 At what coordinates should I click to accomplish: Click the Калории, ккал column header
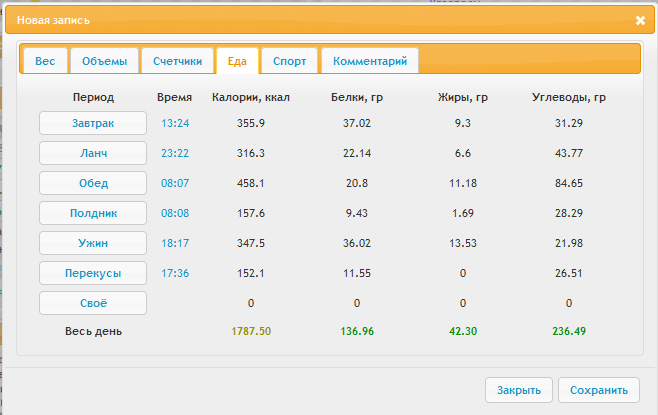point(251,97)
